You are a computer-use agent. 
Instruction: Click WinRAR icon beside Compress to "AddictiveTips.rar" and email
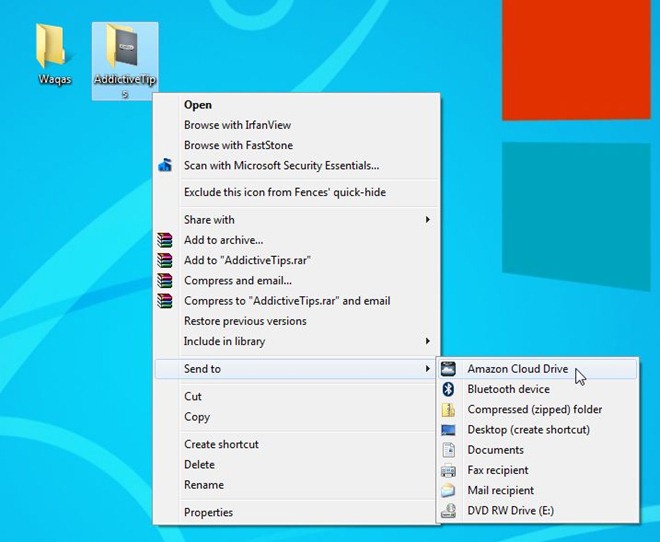(x=165, y=300)
